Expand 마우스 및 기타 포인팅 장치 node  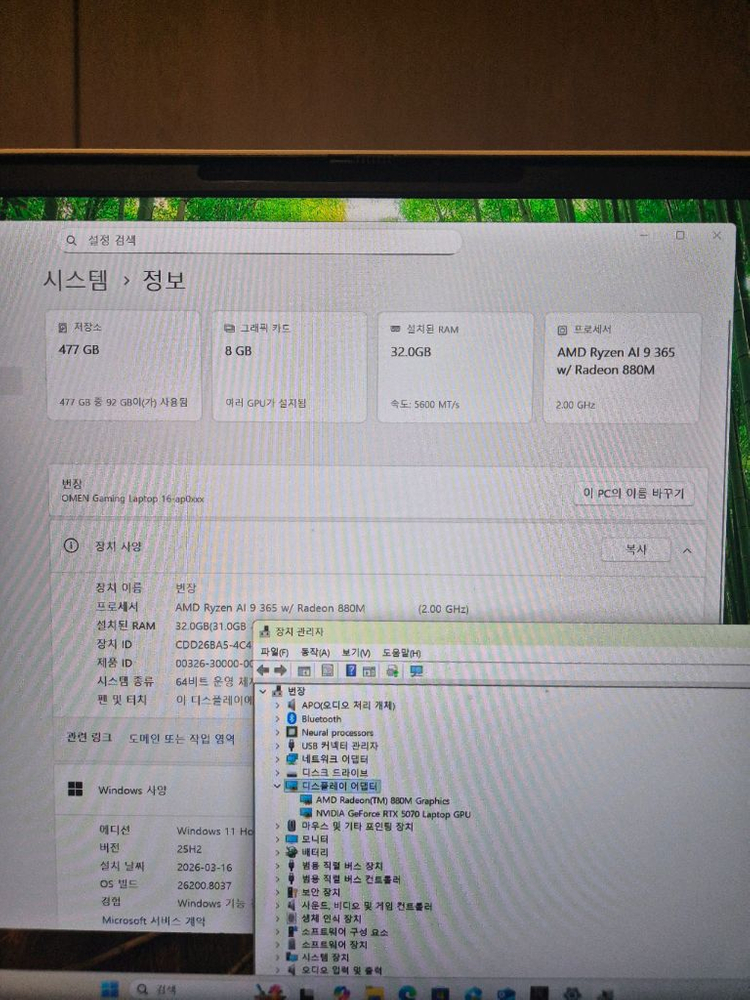point(277,826)
